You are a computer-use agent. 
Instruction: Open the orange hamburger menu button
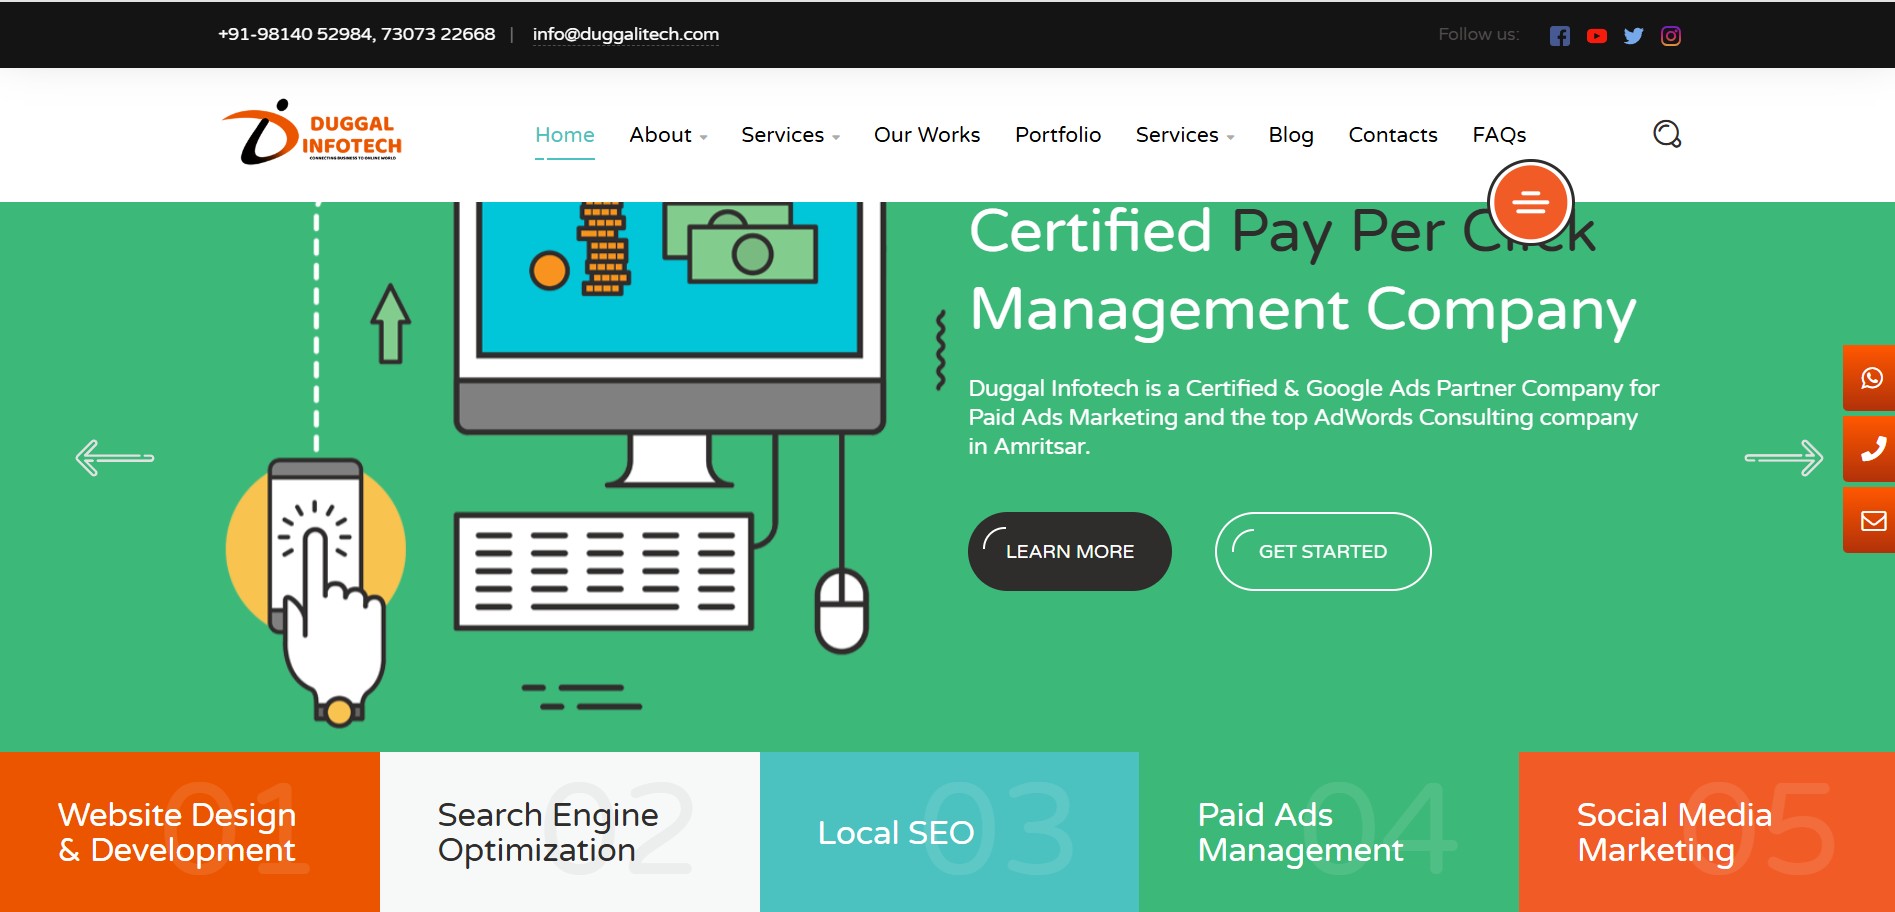point(1530,203)
